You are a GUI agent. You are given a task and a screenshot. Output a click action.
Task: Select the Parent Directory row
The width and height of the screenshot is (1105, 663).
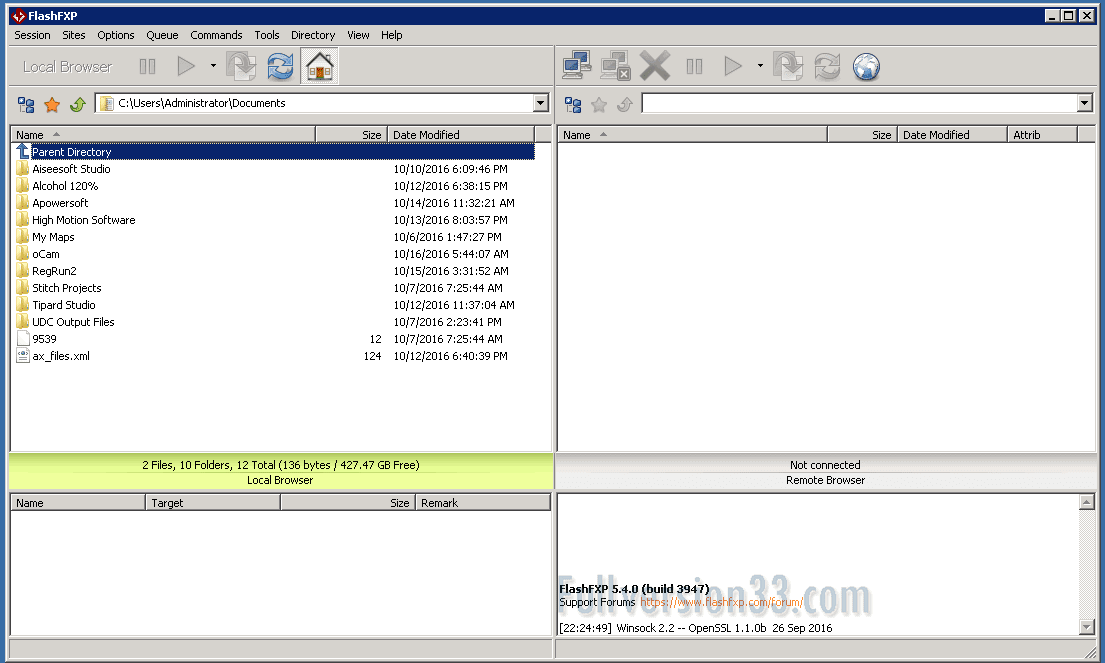(275, 152)
